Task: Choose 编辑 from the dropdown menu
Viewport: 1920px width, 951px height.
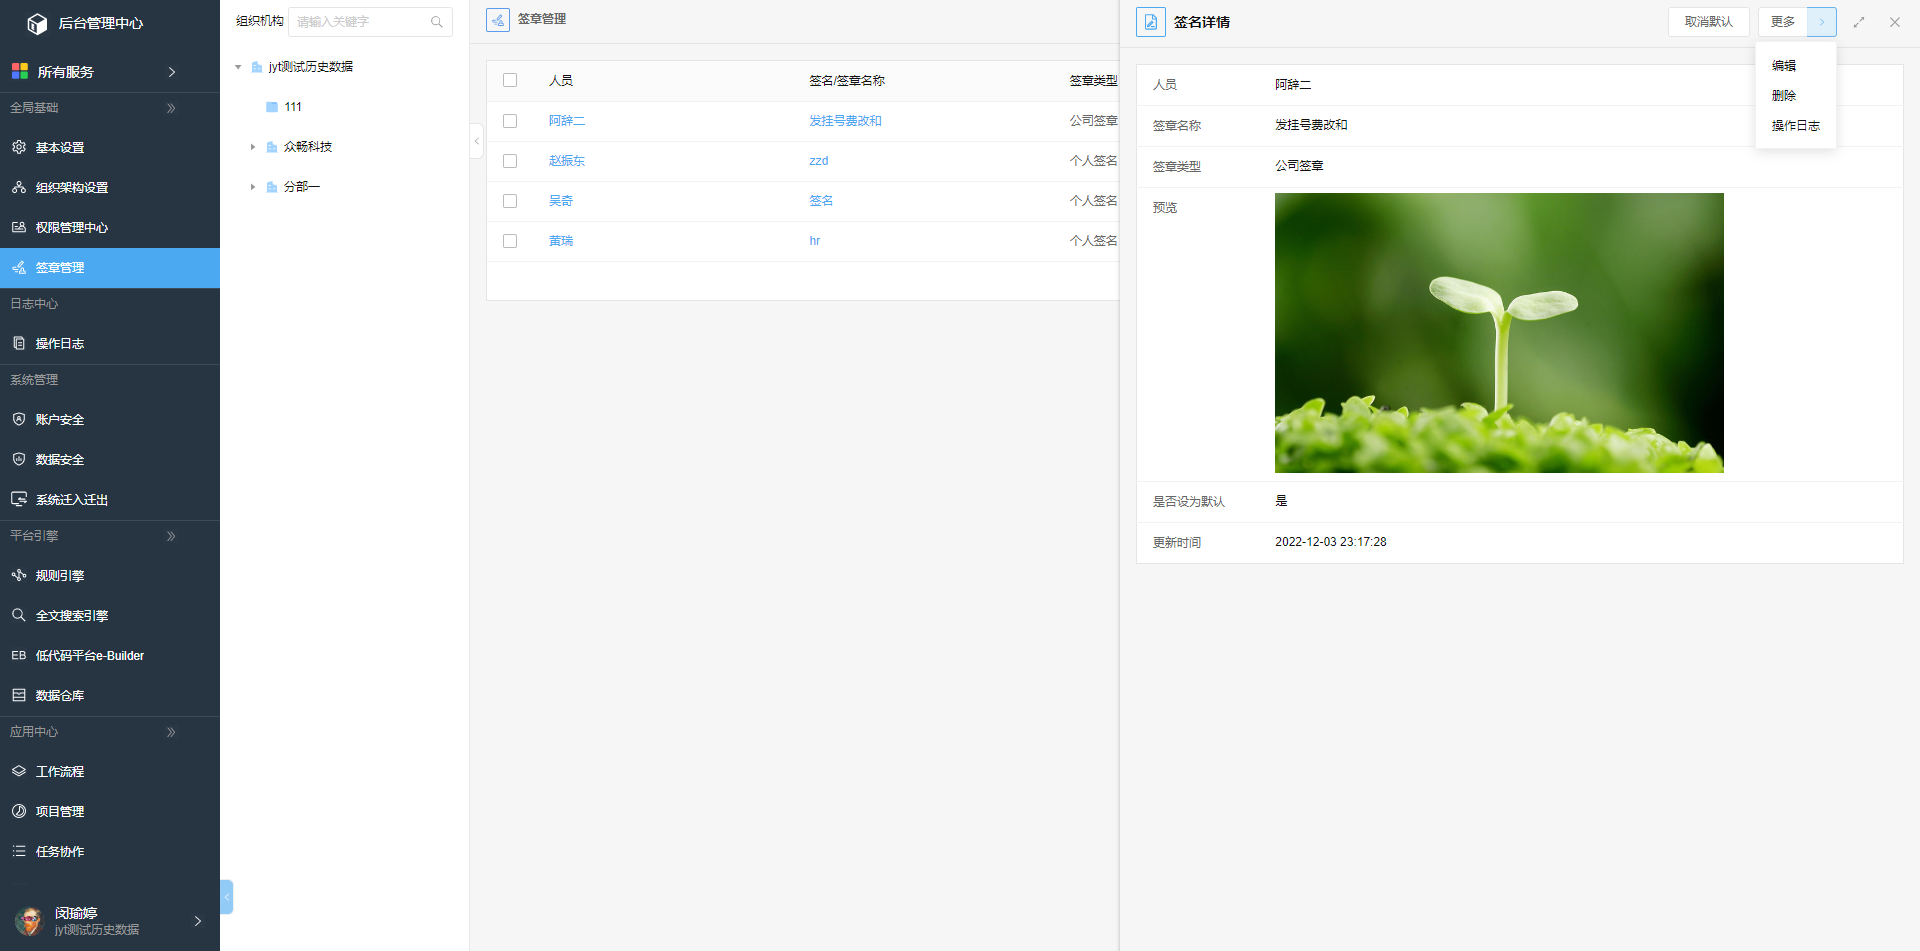Action: [1784, 66]
